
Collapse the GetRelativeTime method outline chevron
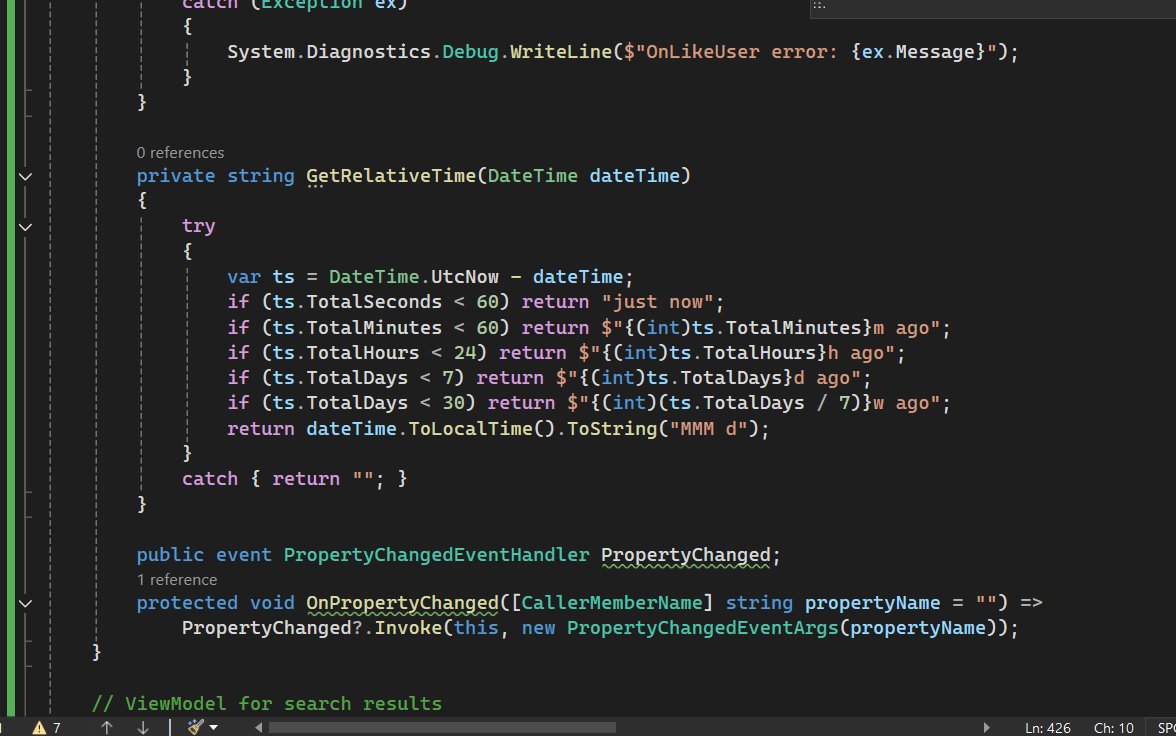(x=26, y=176)
